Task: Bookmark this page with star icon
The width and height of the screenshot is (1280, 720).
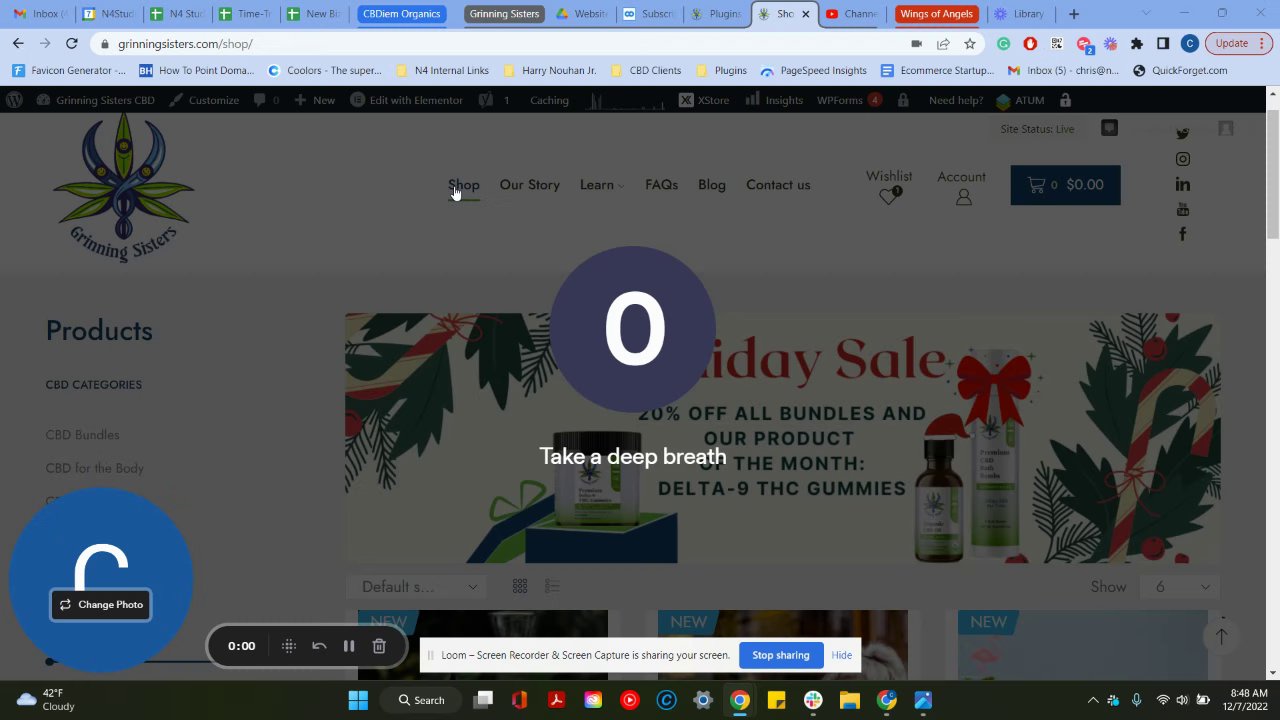Action: [x=969, y=44]
